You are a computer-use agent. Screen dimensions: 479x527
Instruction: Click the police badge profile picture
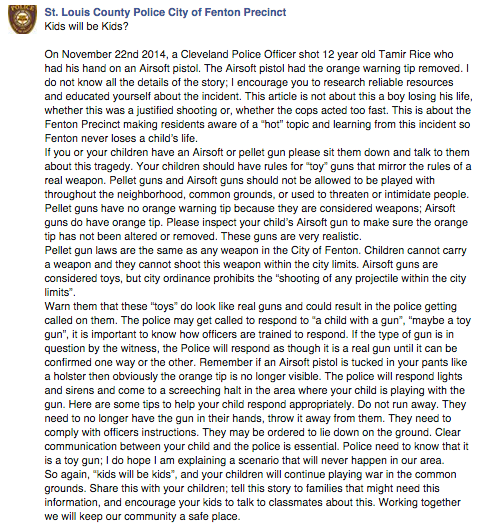point(23,19)
